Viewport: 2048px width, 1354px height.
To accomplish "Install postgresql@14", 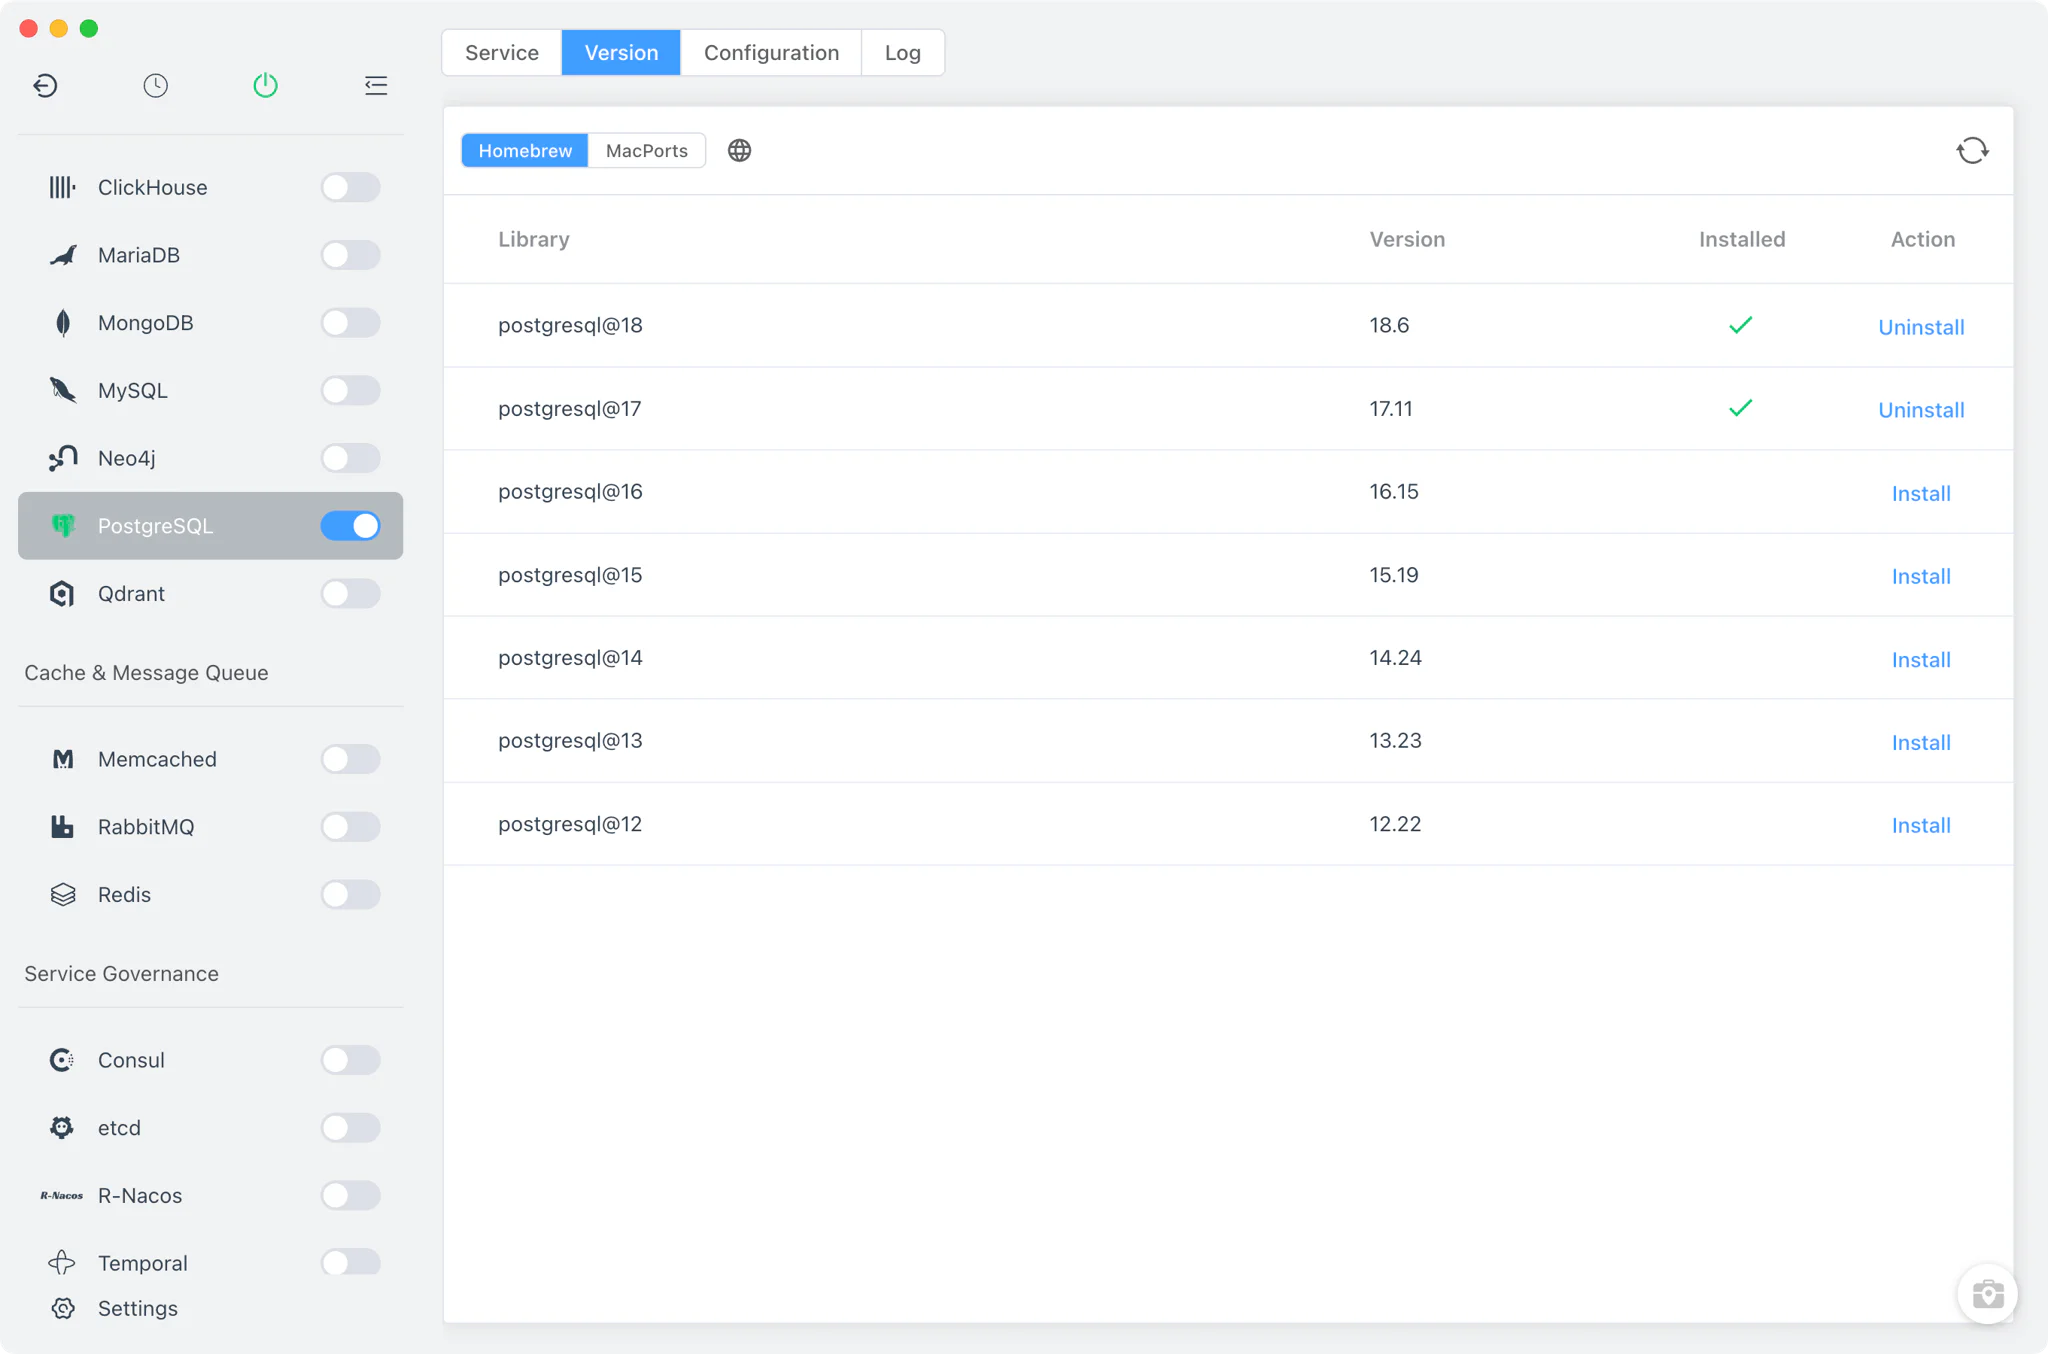I will tap(1921, 660).
